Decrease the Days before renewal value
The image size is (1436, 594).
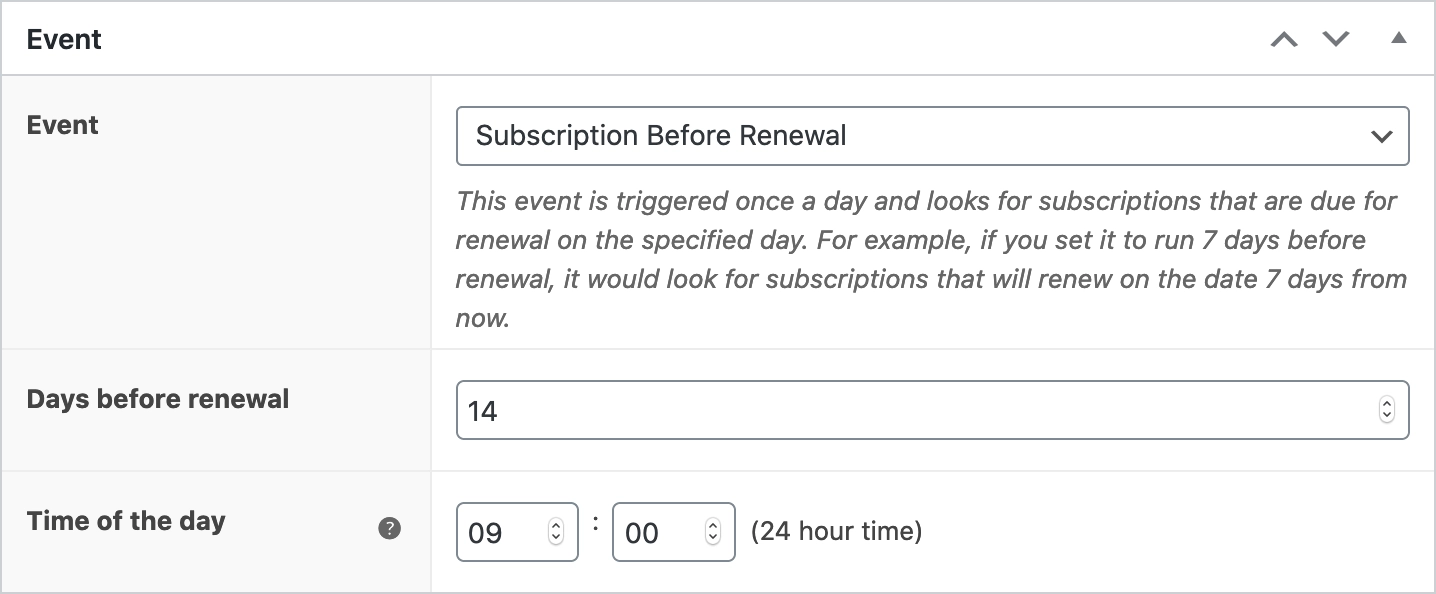[x=1386, y=416]
